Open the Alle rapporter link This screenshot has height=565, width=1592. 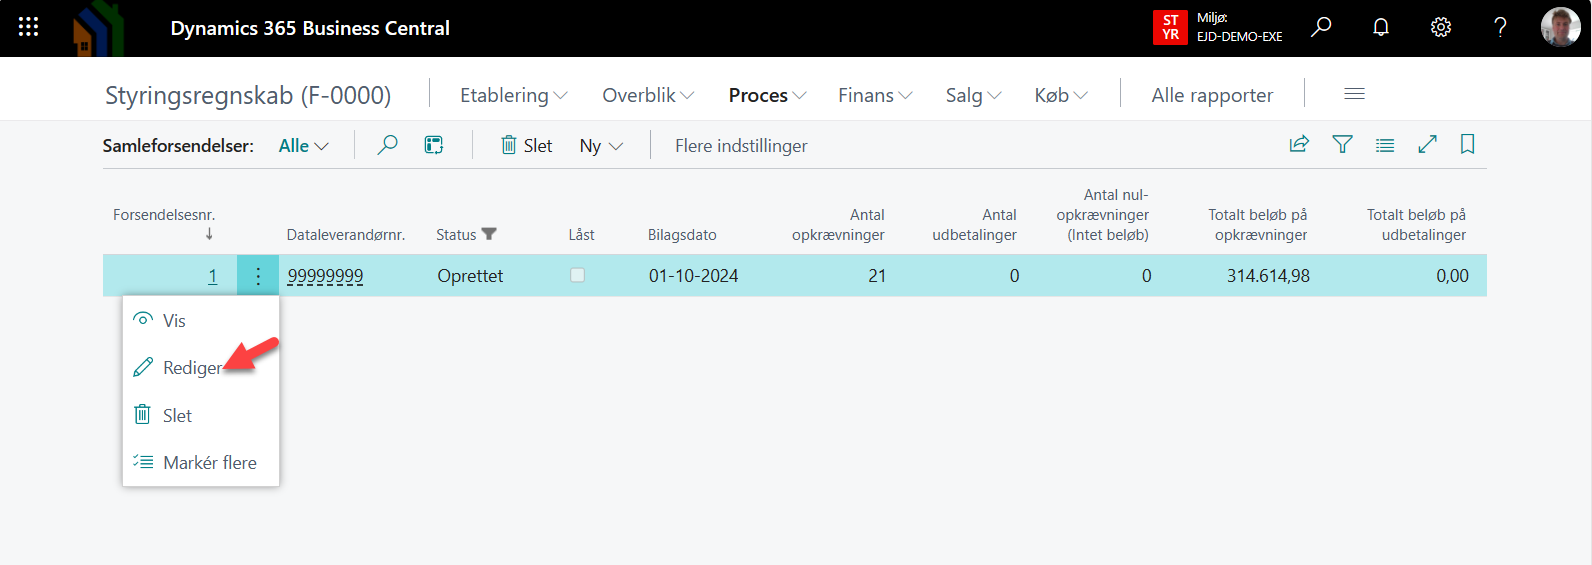pos(1212,95)
